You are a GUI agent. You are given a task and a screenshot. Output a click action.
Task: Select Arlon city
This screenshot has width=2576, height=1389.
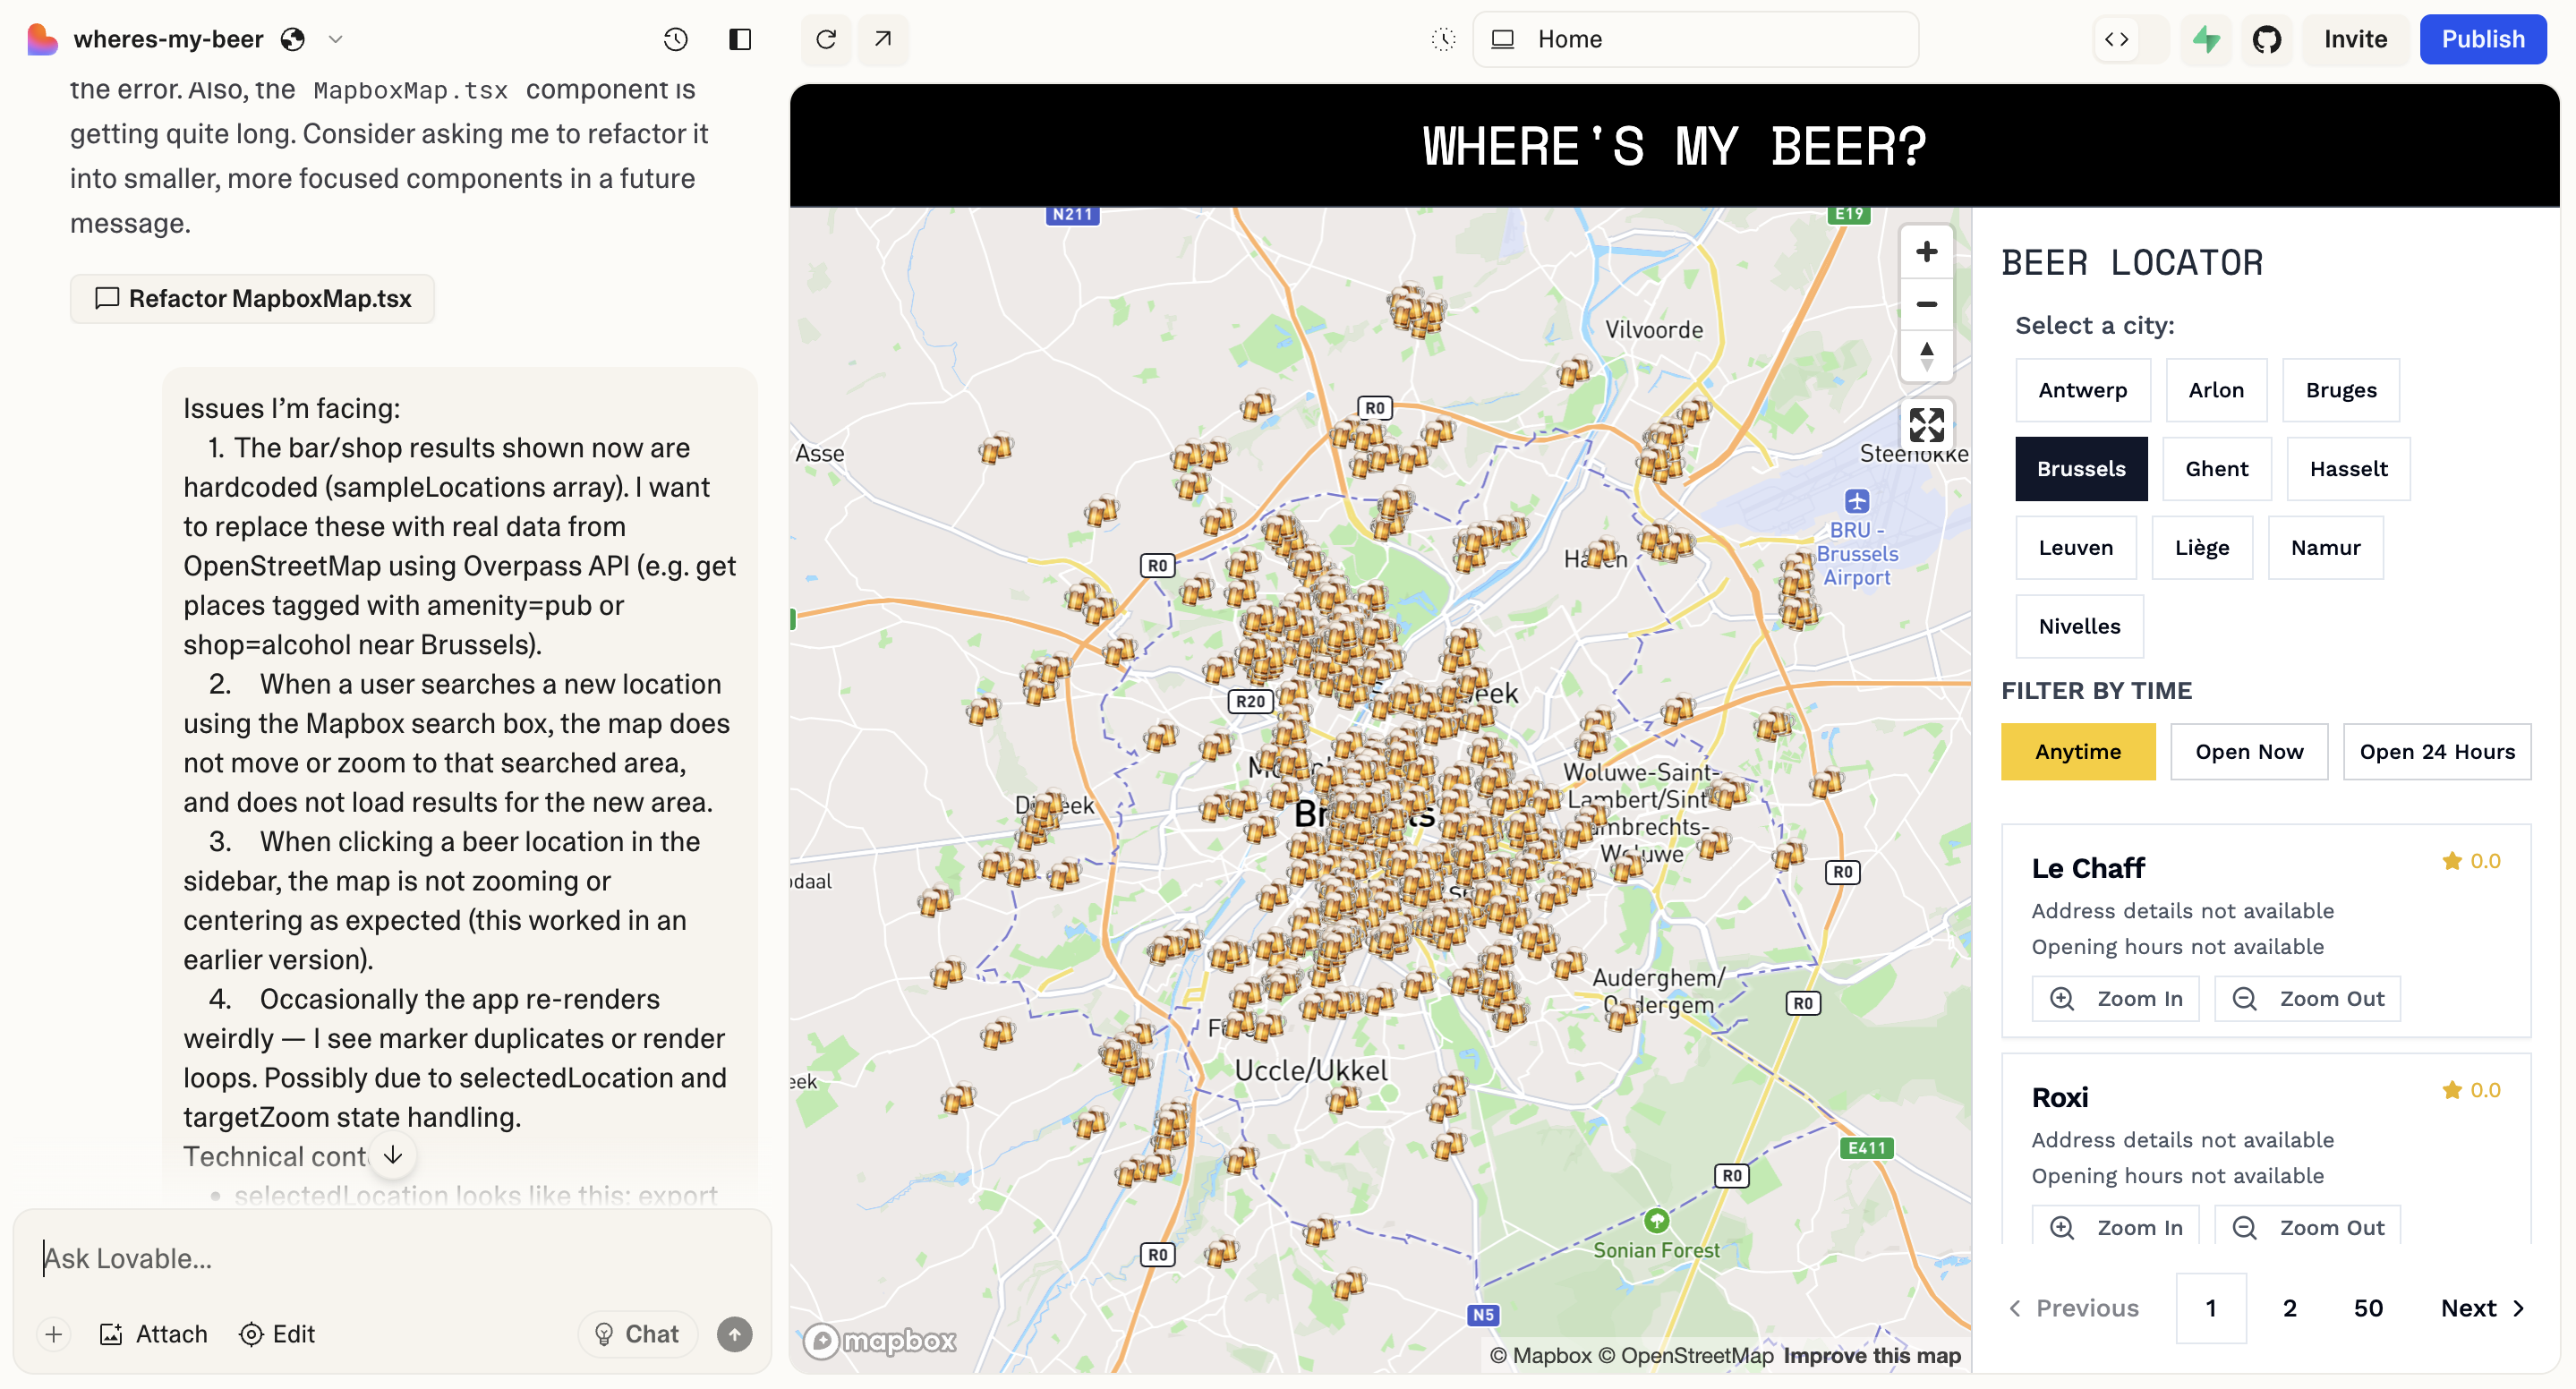tap(2215, 390)
